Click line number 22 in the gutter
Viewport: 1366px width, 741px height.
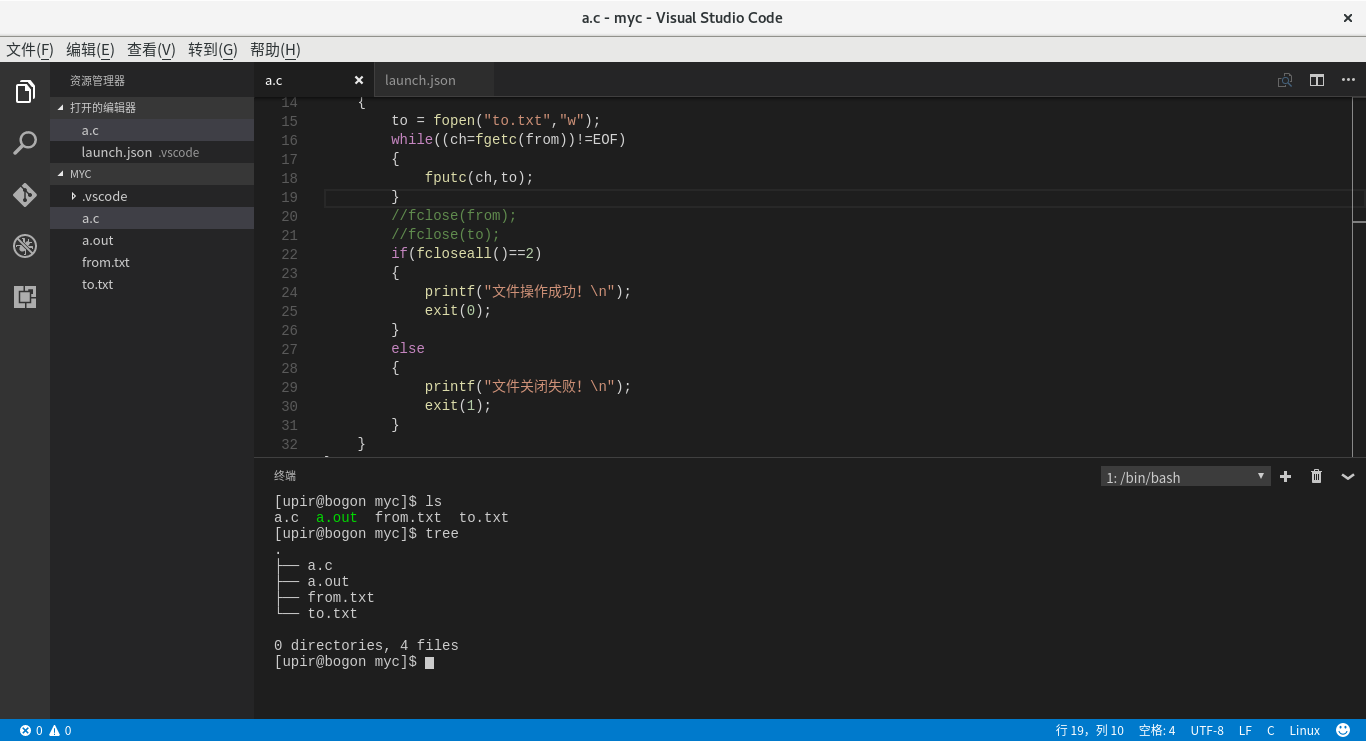tap(289, 254)
